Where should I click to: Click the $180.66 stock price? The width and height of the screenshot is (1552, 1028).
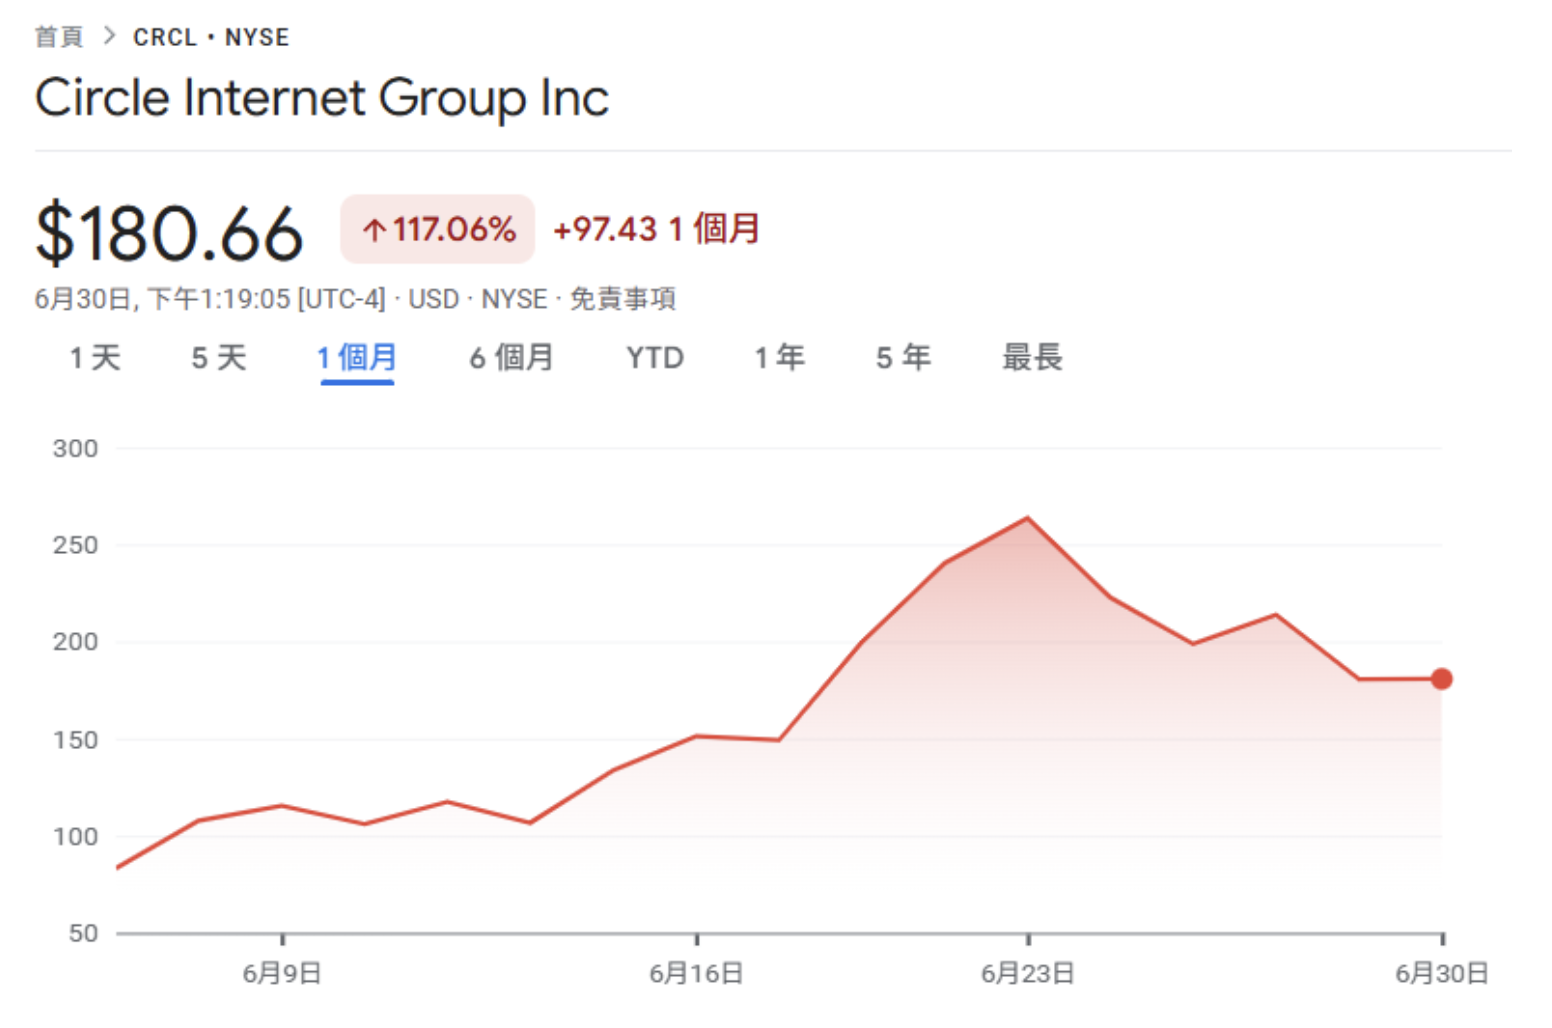tap(169, 234)
